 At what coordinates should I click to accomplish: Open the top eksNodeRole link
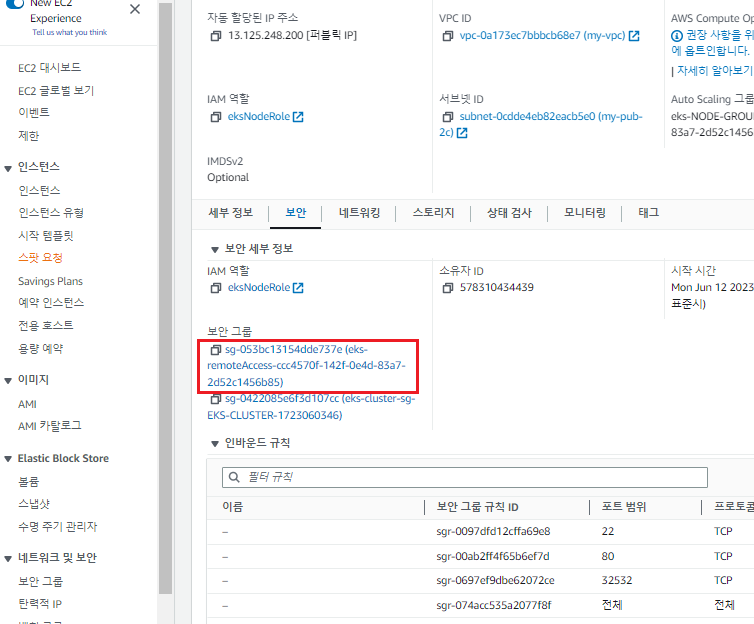point(259,117)
